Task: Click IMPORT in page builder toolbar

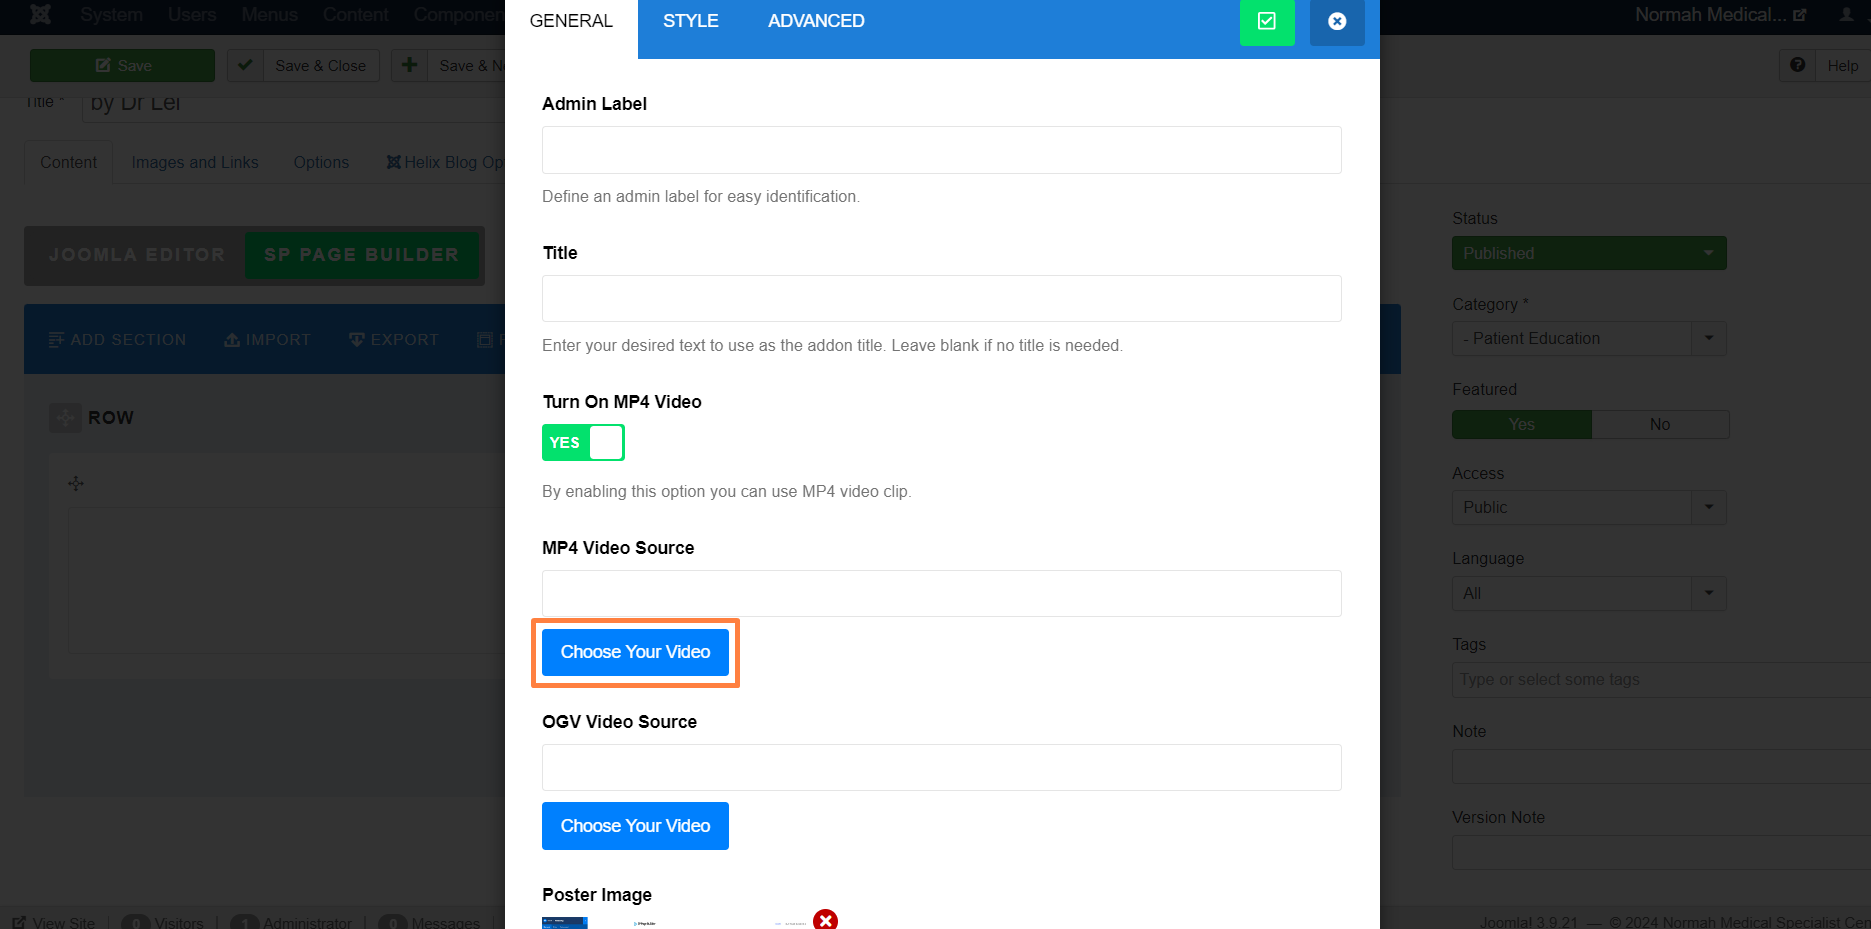Action: [x=268, y=340]
